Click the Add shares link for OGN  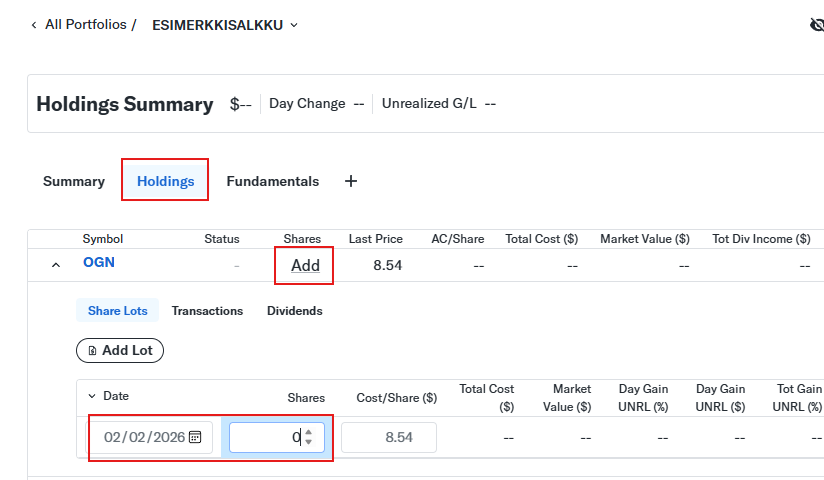(x=305, y=265)
